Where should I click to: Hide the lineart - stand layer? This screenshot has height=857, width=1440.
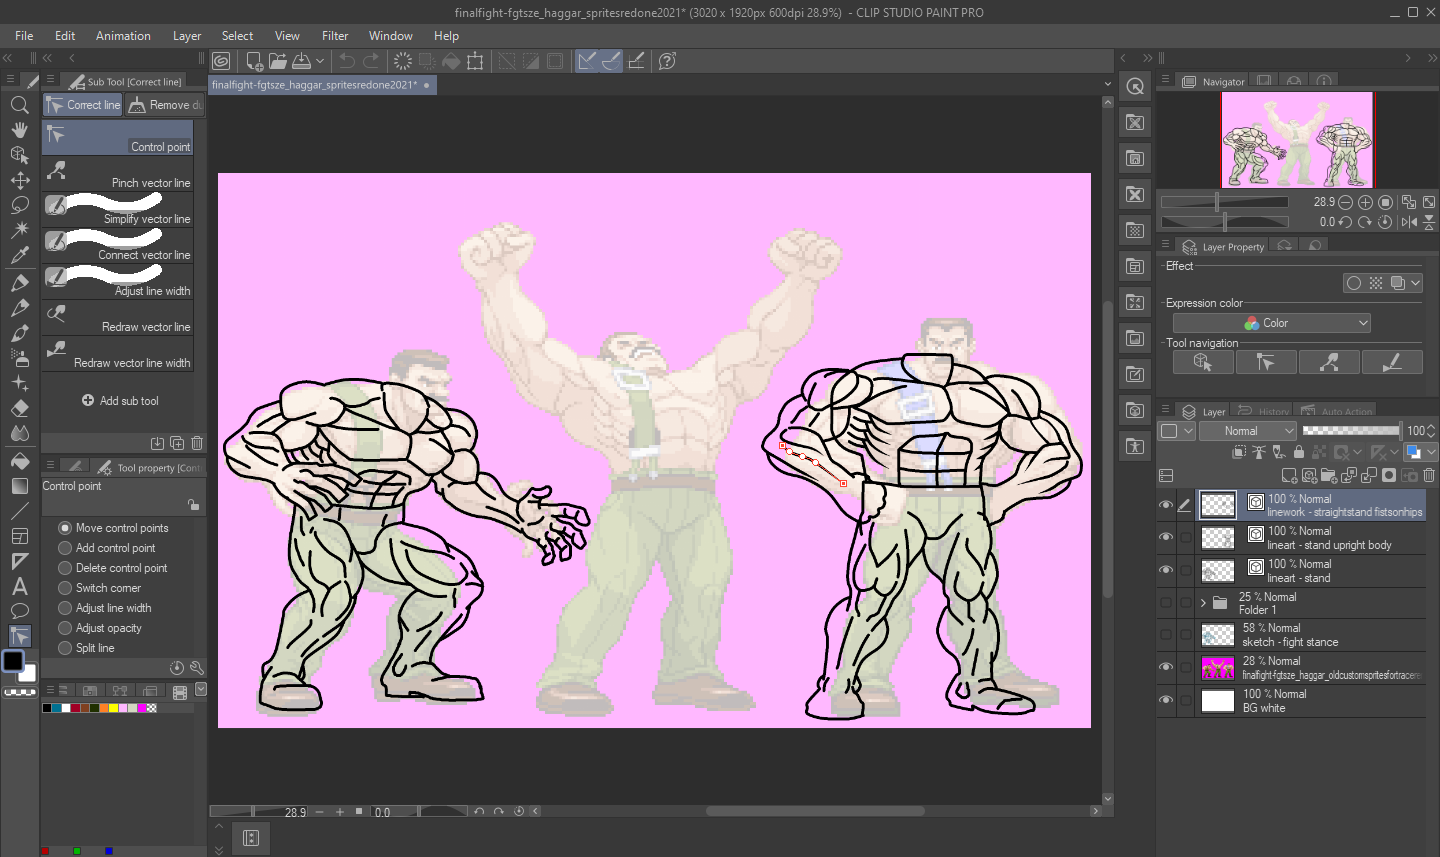[x=1165, y=570]
